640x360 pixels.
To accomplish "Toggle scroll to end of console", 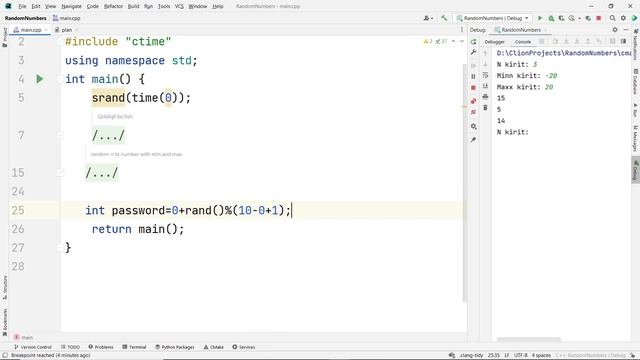I will point(485,86).
